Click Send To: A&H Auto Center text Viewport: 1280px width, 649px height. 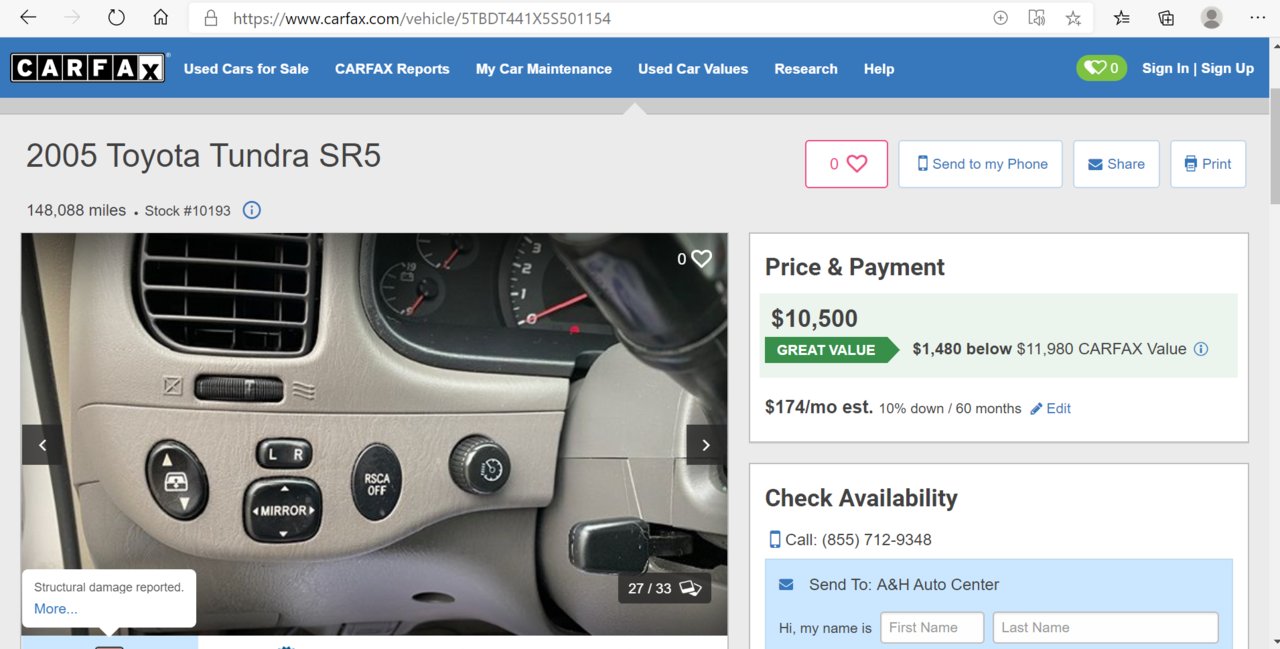pos(904,585)
